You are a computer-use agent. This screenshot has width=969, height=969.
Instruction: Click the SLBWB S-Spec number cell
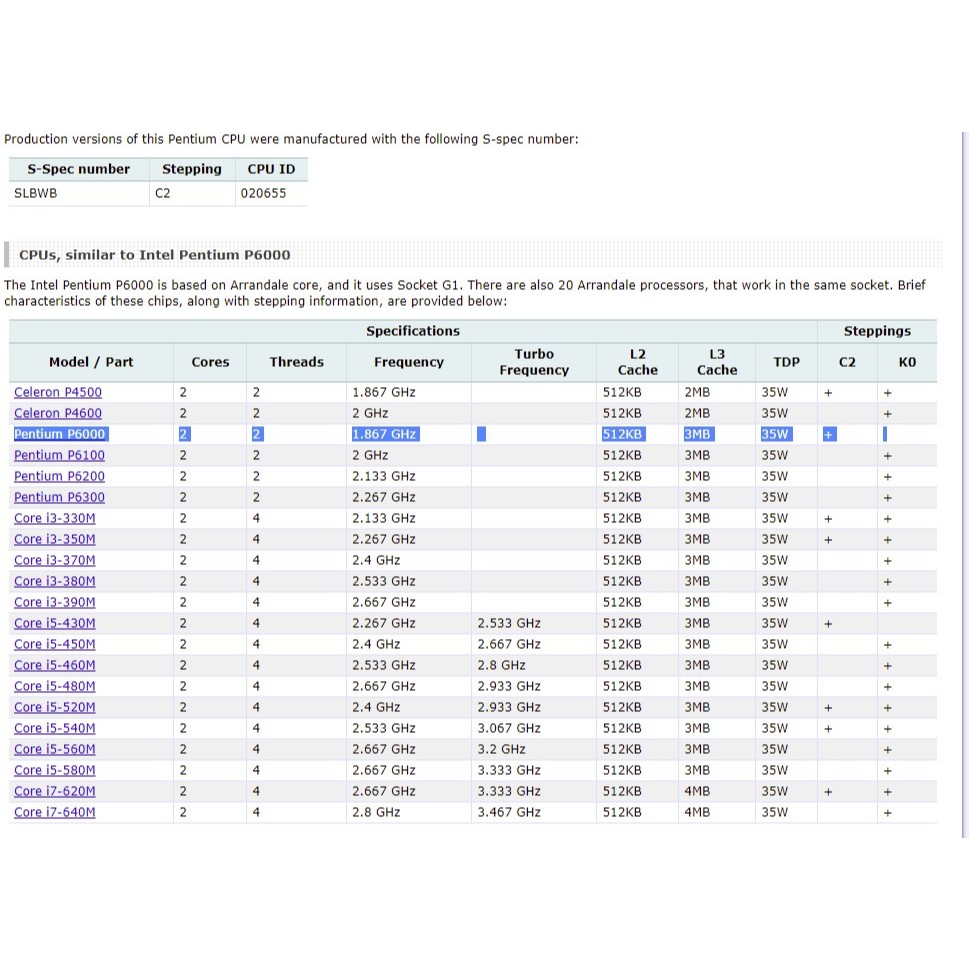(36, 193)
